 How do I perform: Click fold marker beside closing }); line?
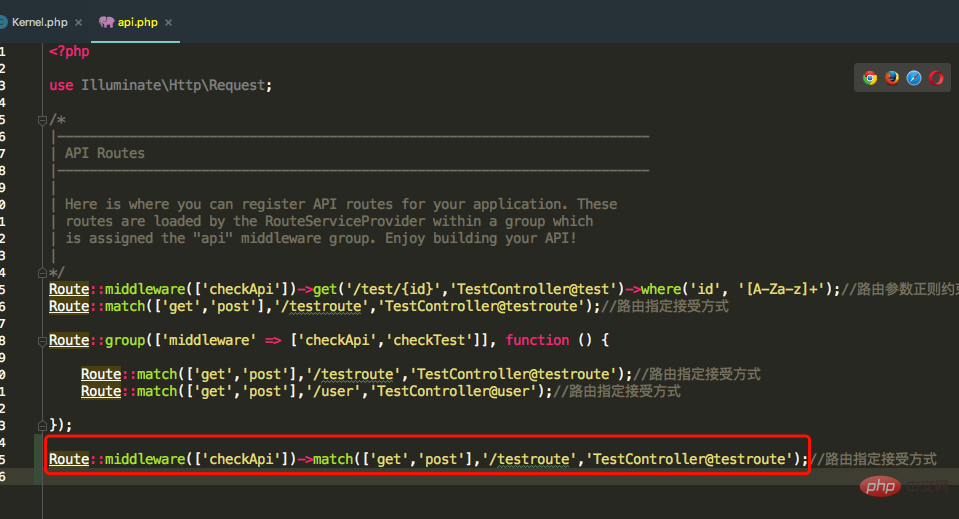pyautogui.click(x=42, y=425)
